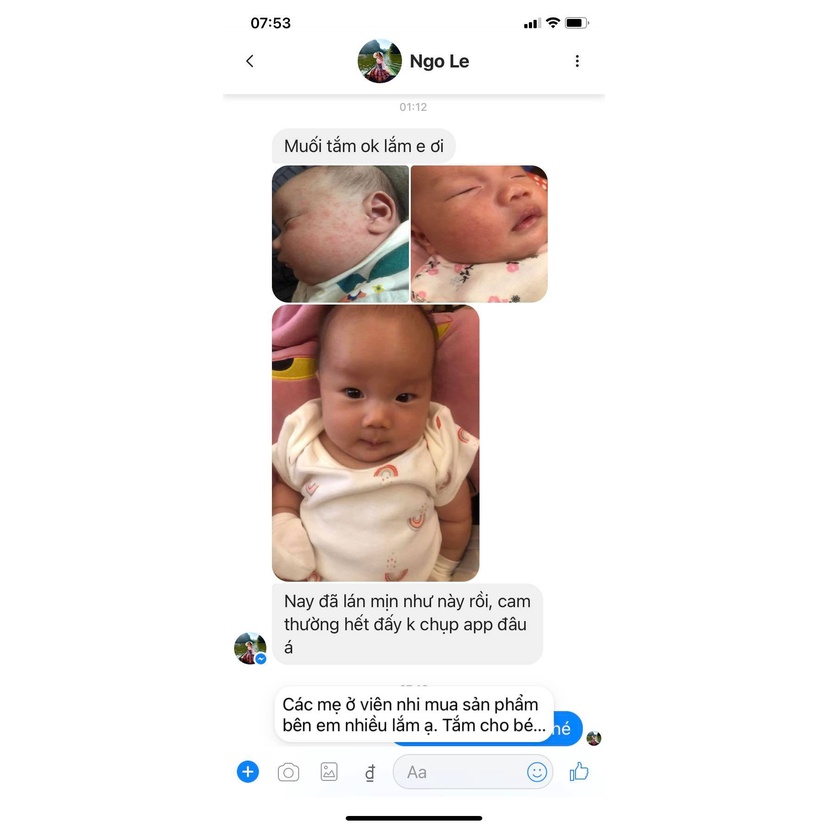The height and width of the screenshot is (828, 828).
Task: Tap the back arrow icon
Action: 250,61
